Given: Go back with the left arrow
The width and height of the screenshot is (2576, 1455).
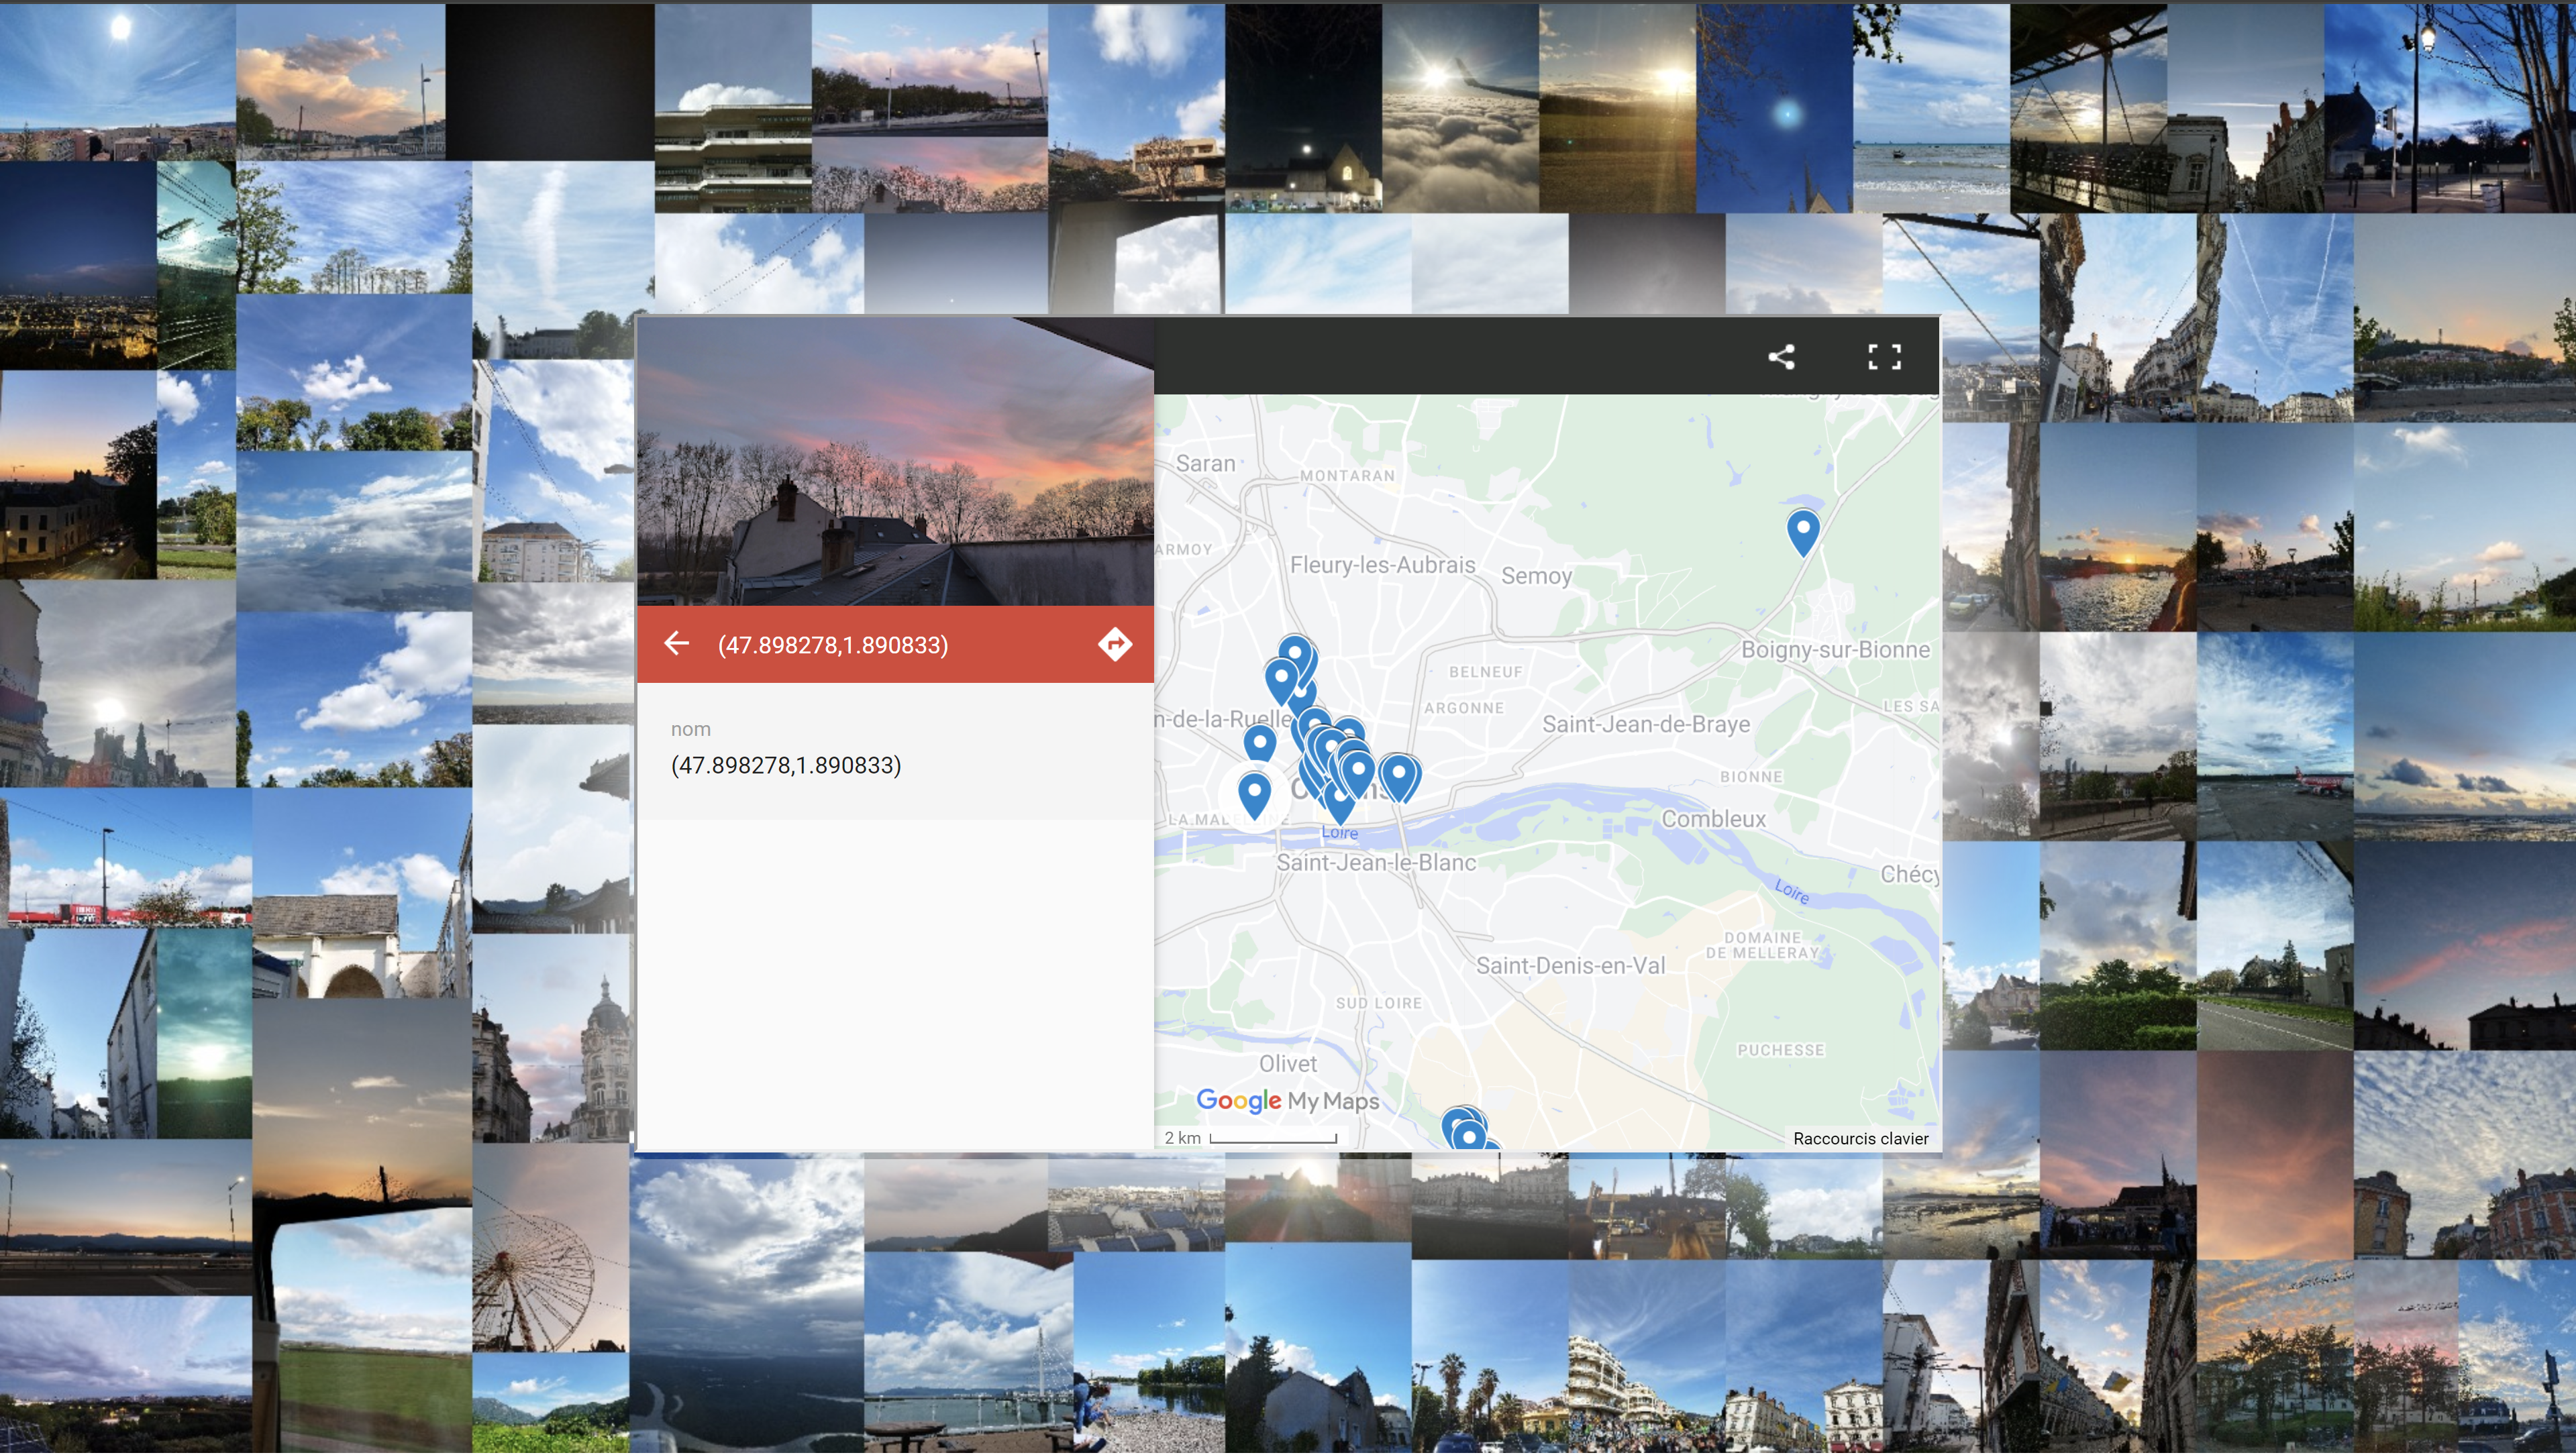Looking at the screenshot, I should point(677,643).
